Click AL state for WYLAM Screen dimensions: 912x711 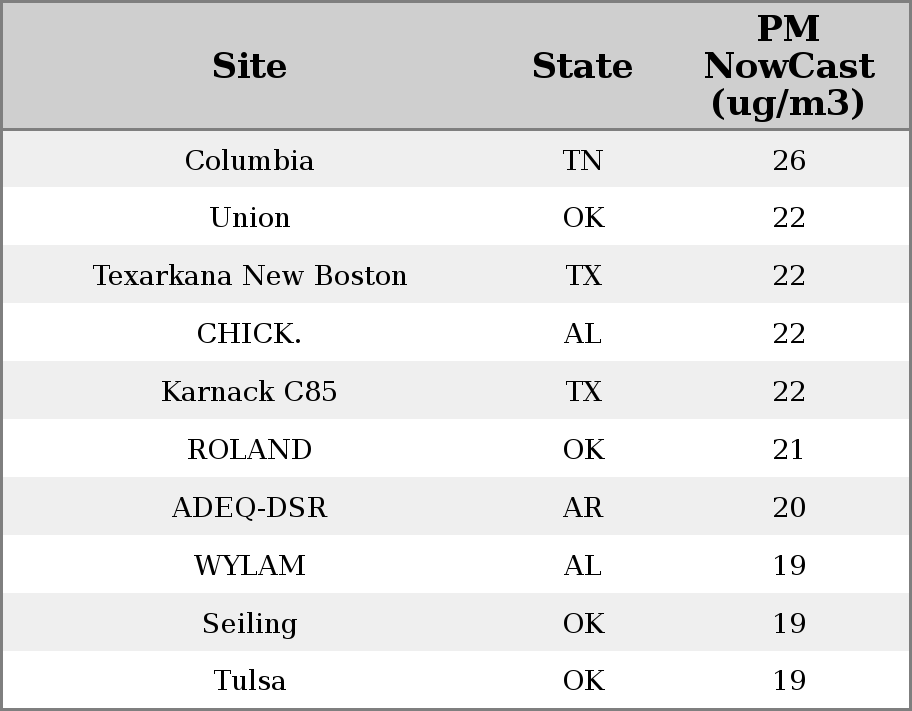pos(583,566)
